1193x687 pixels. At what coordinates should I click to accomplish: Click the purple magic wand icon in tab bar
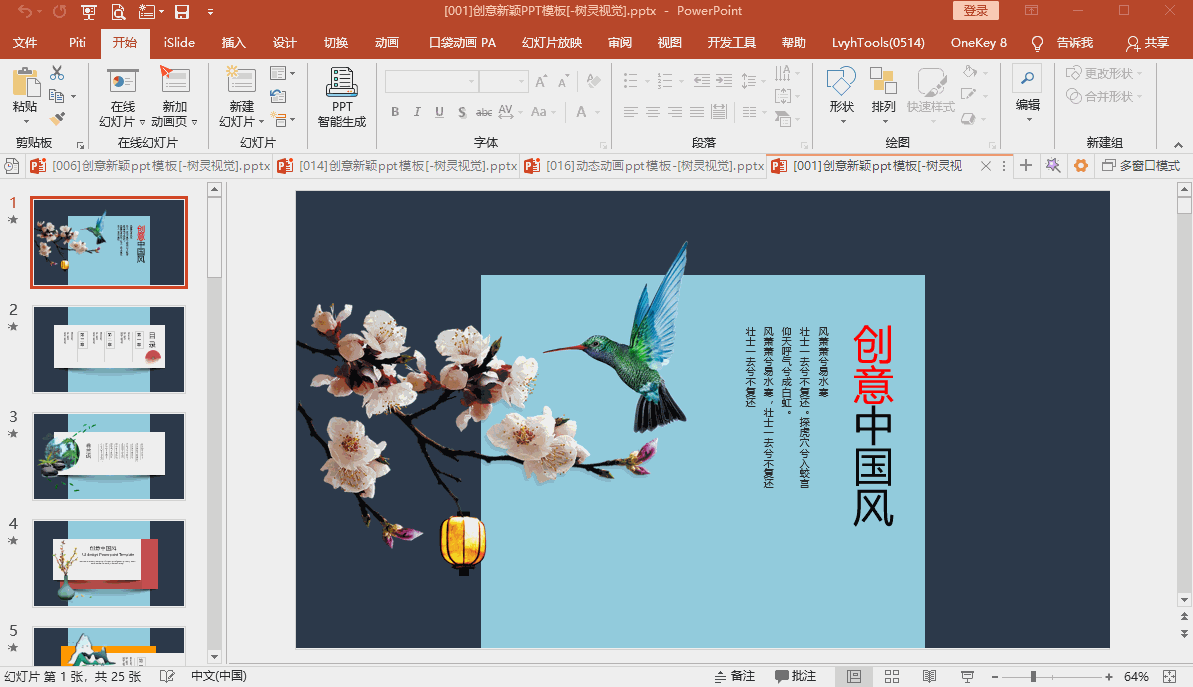click(1053, 165)
